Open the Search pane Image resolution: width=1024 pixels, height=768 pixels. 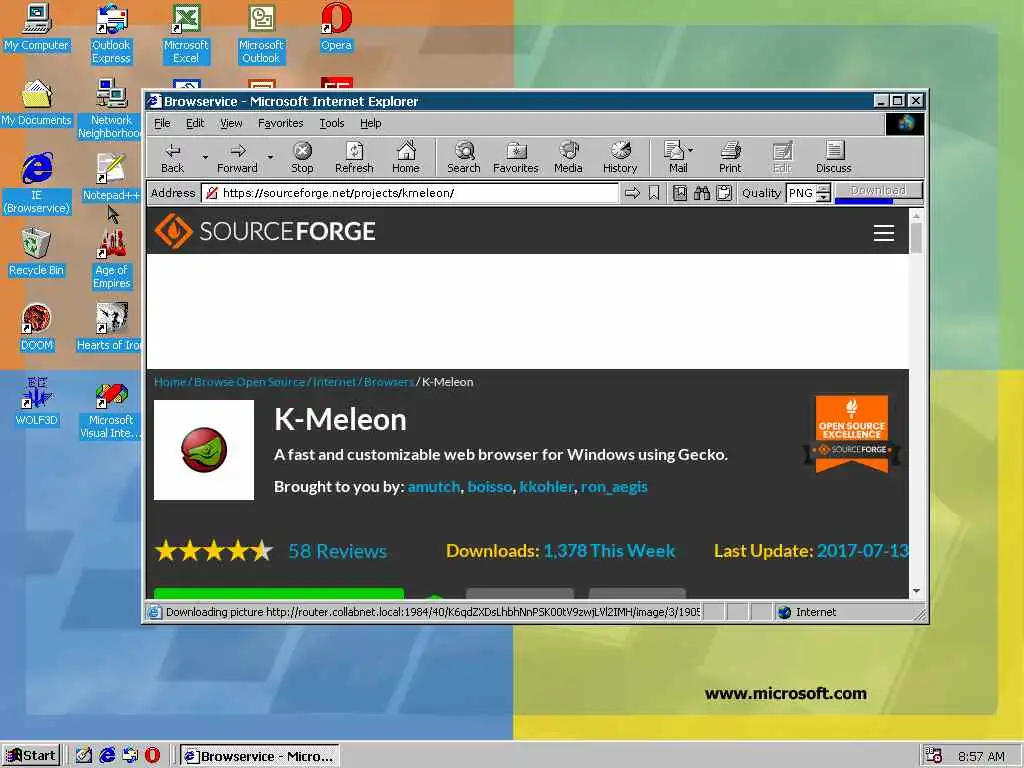pos(464,157)
